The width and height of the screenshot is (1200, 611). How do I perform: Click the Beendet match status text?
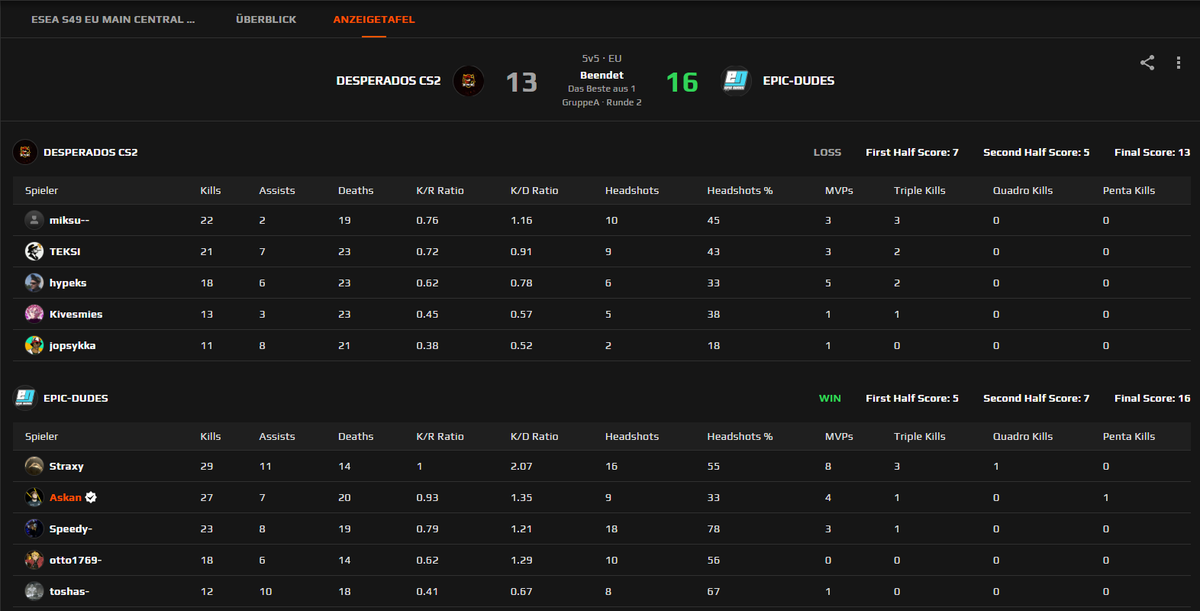tap(601, 75)
